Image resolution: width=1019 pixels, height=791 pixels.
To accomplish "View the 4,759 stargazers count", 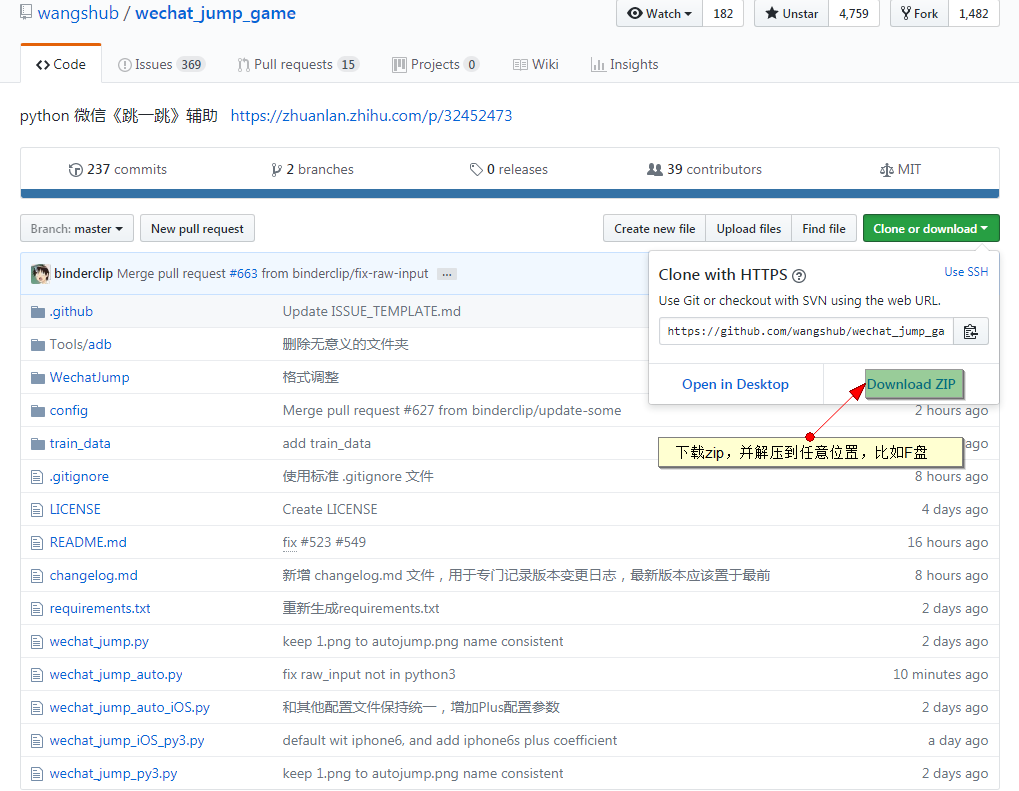I will [853, 14].
